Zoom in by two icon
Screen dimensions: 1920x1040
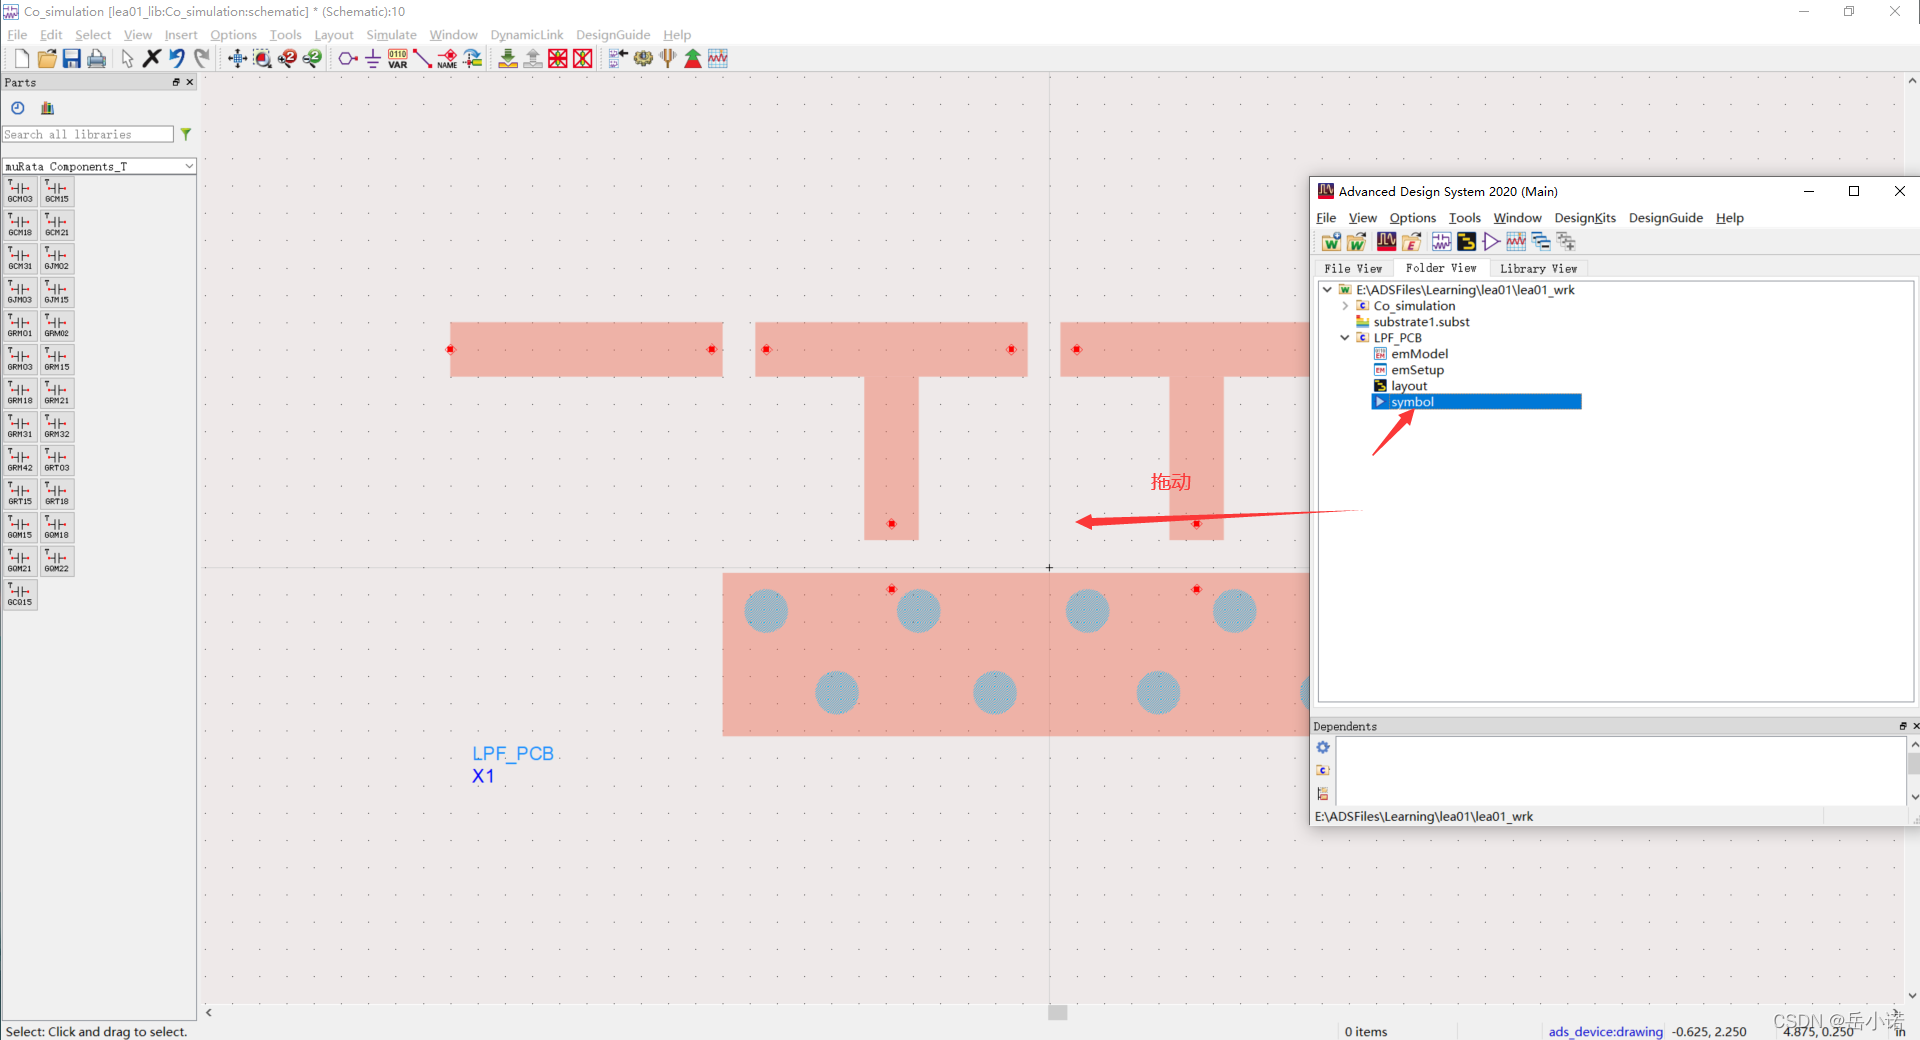[x=287, y=59]
